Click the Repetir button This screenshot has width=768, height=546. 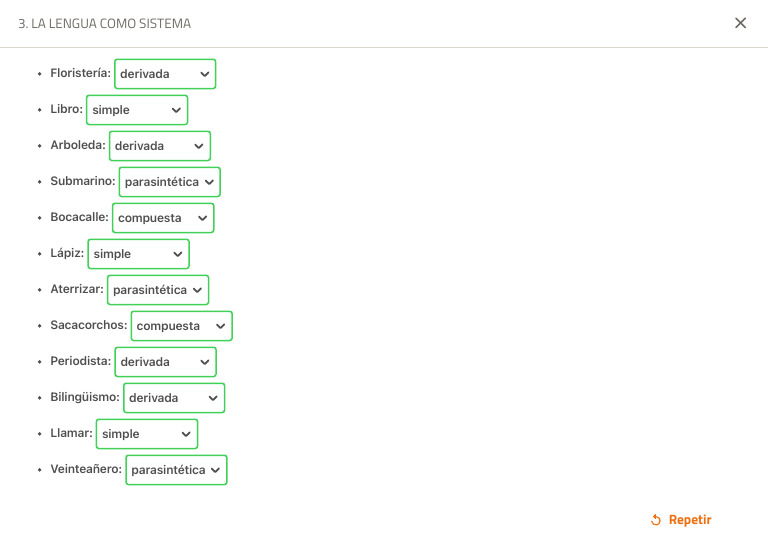681,520
